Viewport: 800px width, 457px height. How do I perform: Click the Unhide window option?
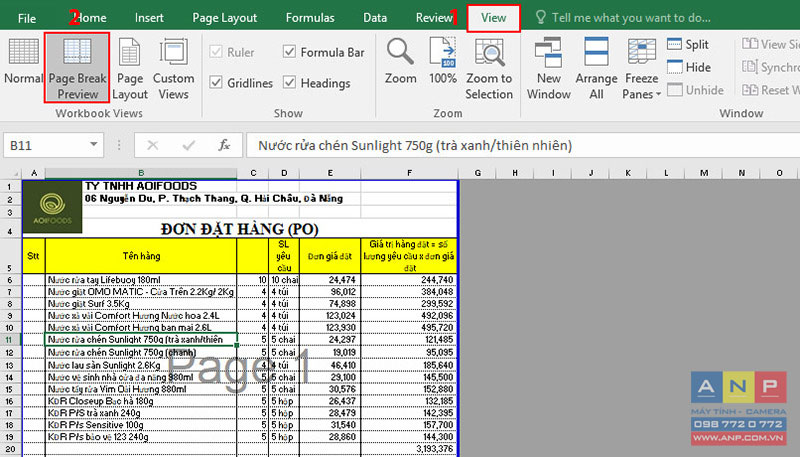coord(695,90)
